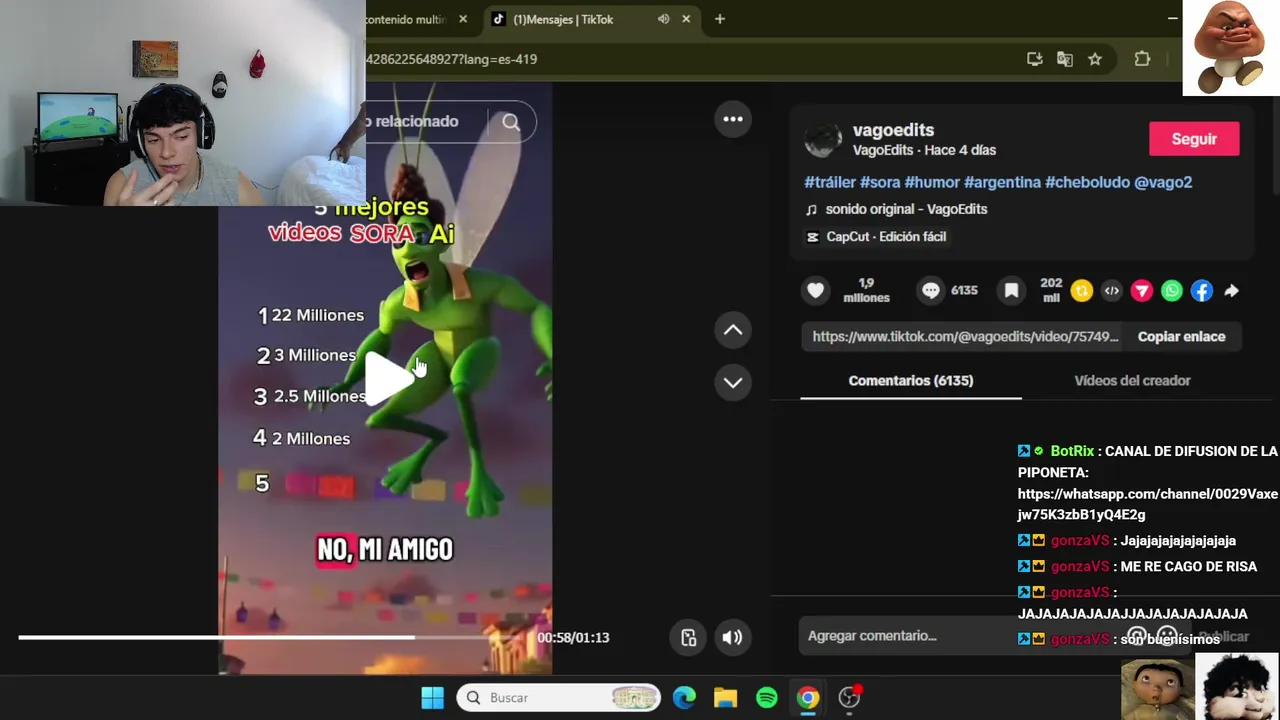Viewport: 1280px width, 720px height.
Task: Install app icon in address bar
Action: pyautogui.click(x=1035, y=59)
